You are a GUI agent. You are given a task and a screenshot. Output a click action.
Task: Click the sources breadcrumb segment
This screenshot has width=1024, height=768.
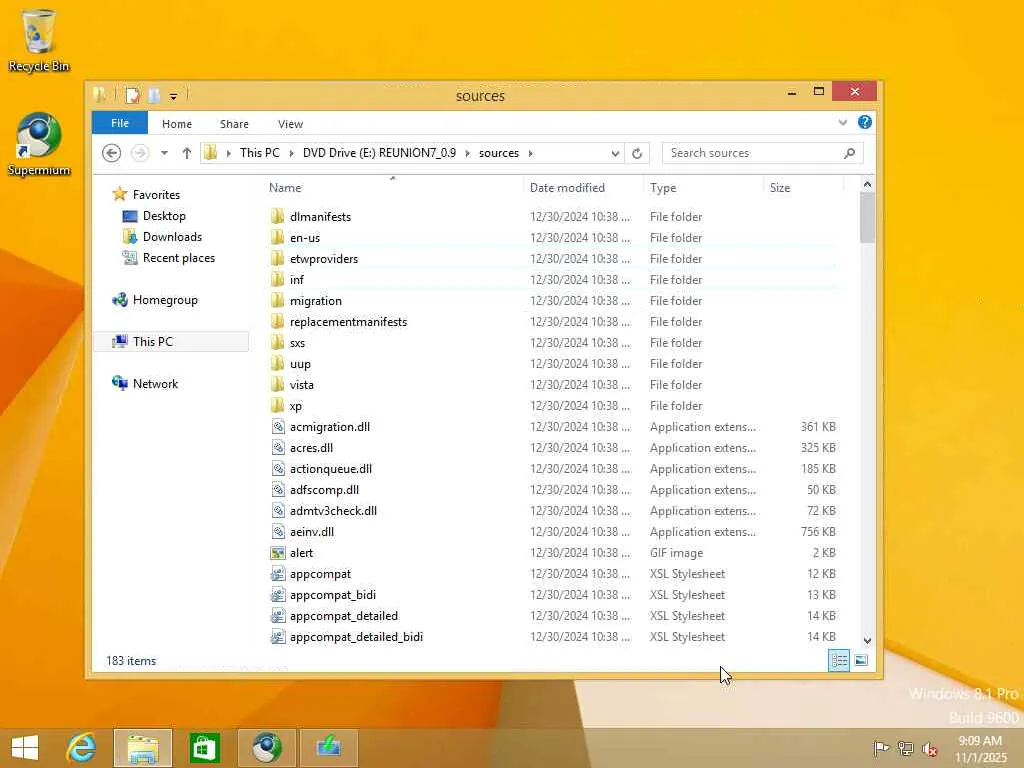pyautogui.click(x=499, y=153)
